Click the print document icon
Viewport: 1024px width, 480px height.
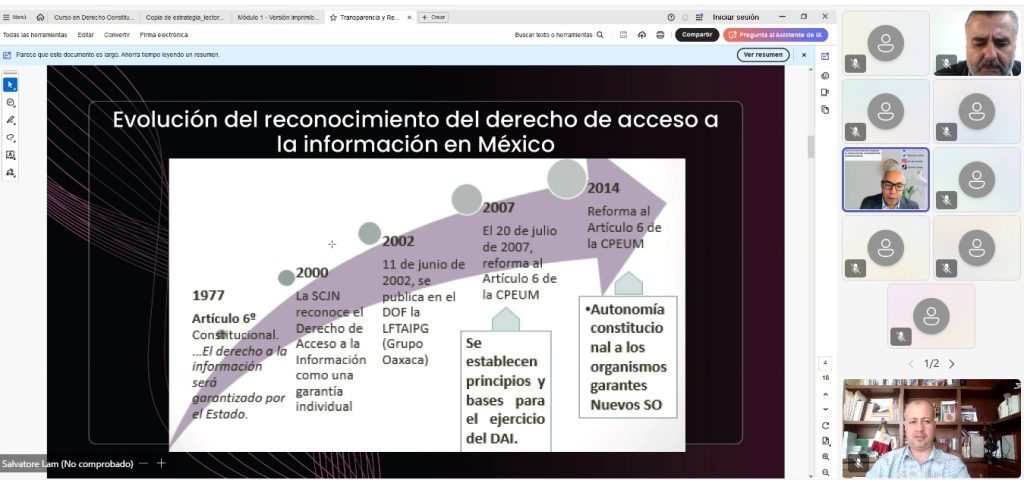[660, 34]
